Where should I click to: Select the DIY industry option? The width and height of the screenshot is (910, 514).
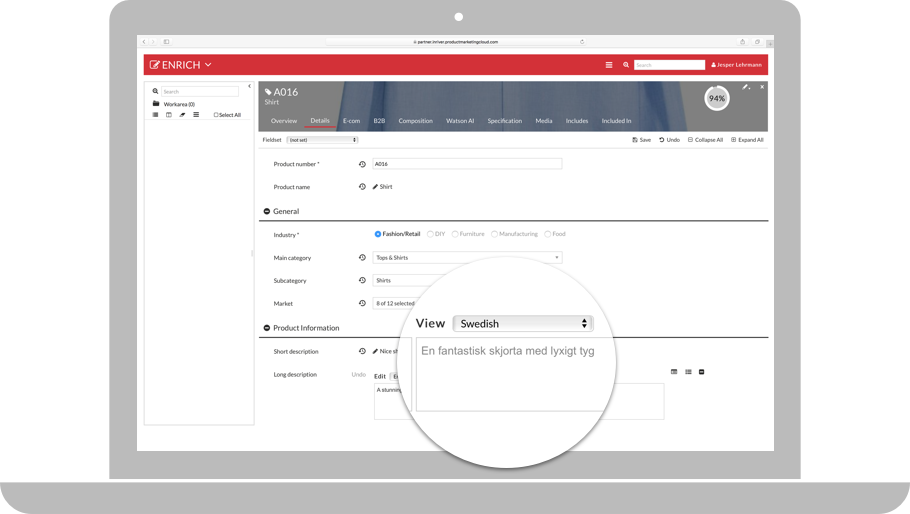tap(430, 234)
